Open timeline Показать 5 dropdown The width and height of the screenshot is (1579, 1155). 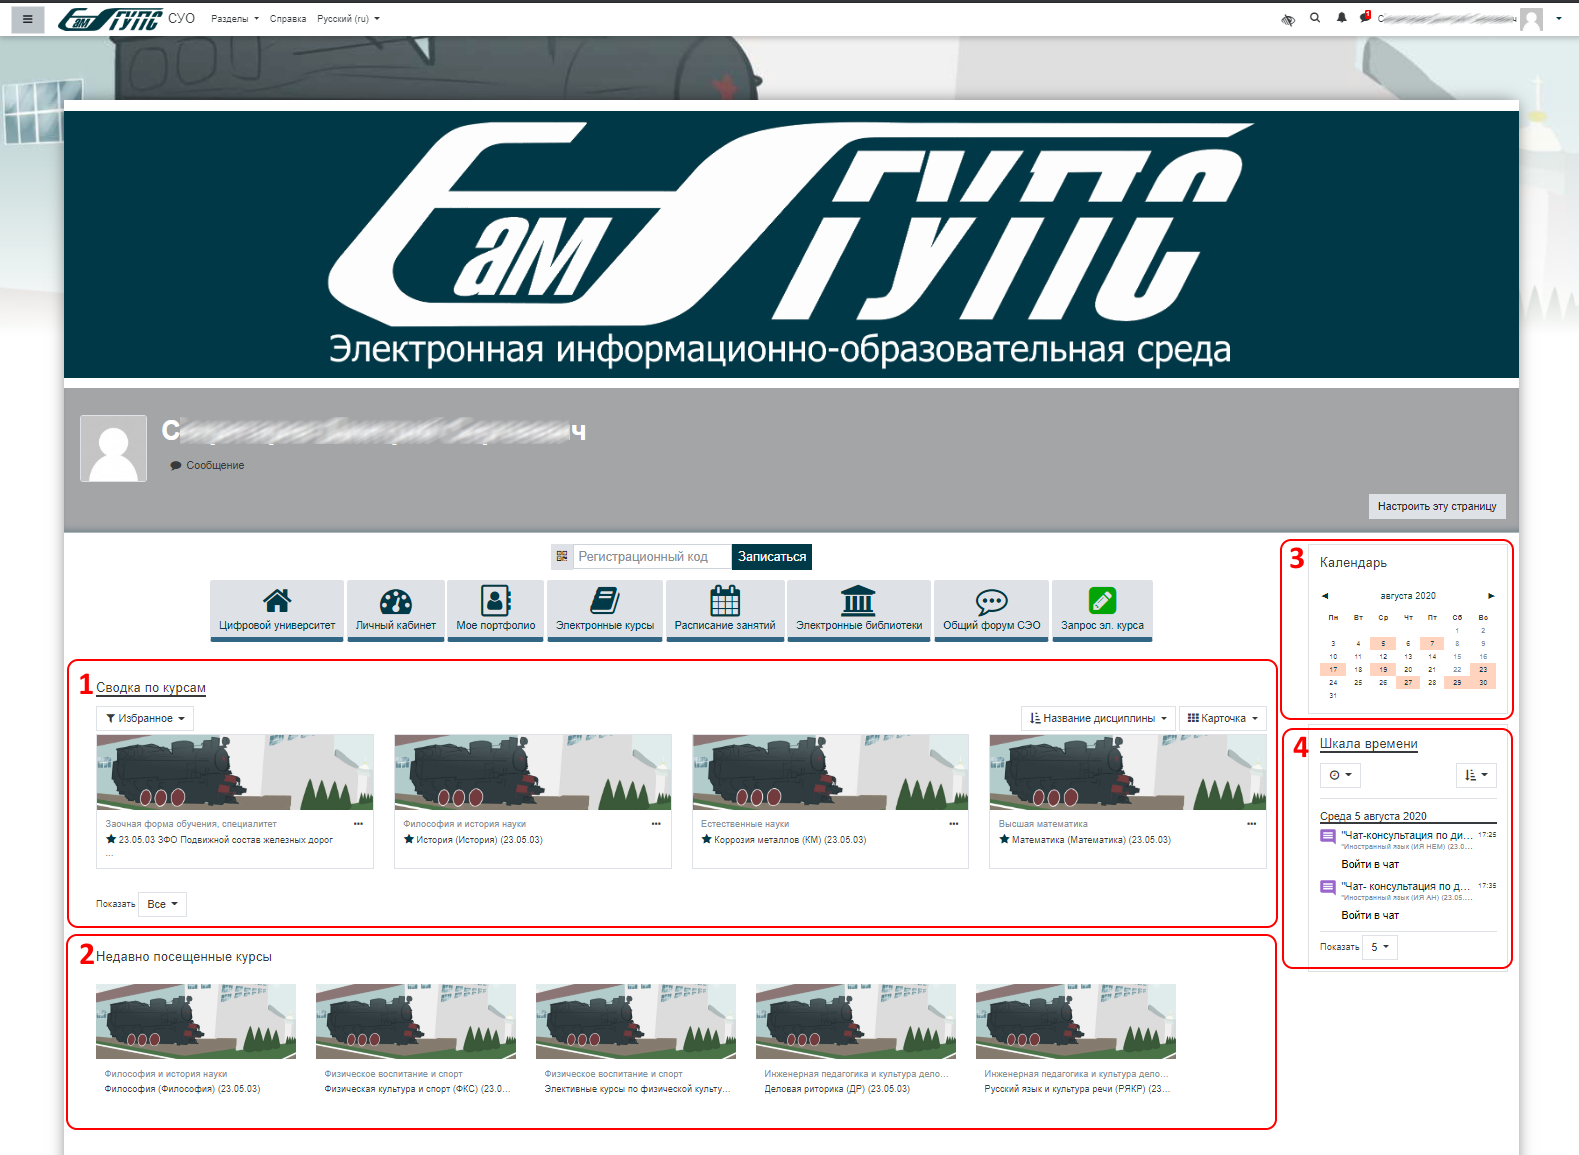coord(1380,948)
